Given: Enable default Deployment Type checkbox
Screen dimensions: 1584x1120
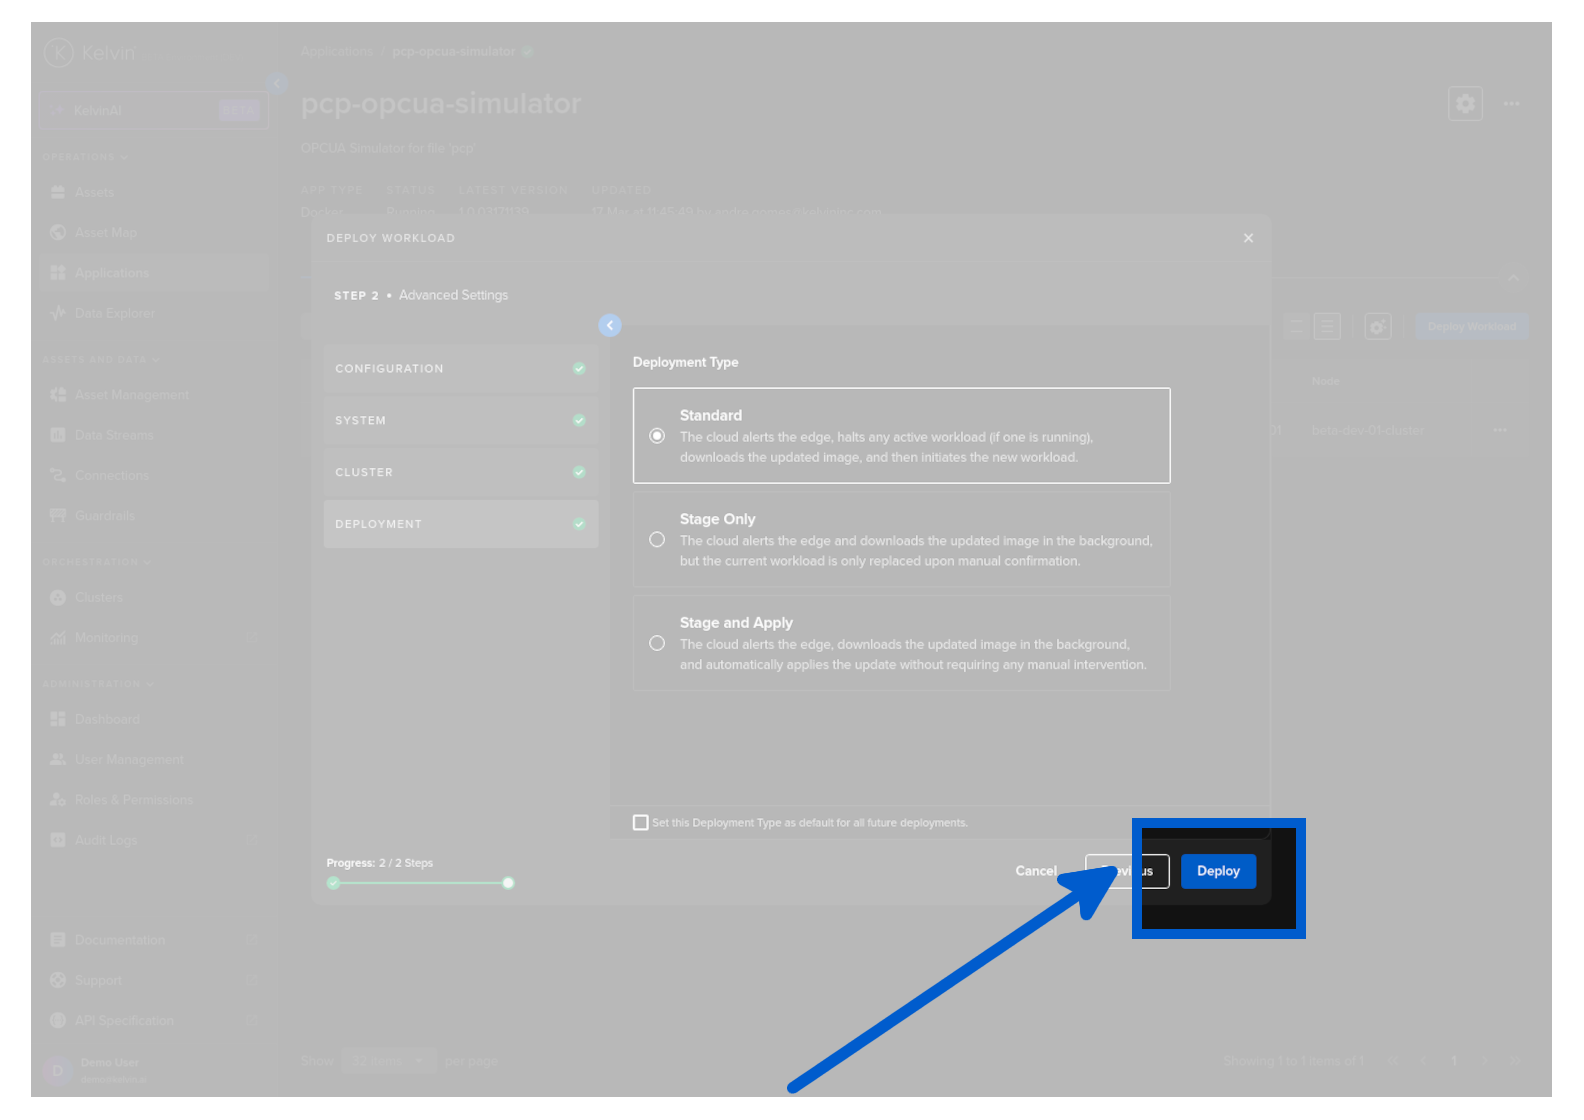Looking at the screenshot, I should pos(641,822).
